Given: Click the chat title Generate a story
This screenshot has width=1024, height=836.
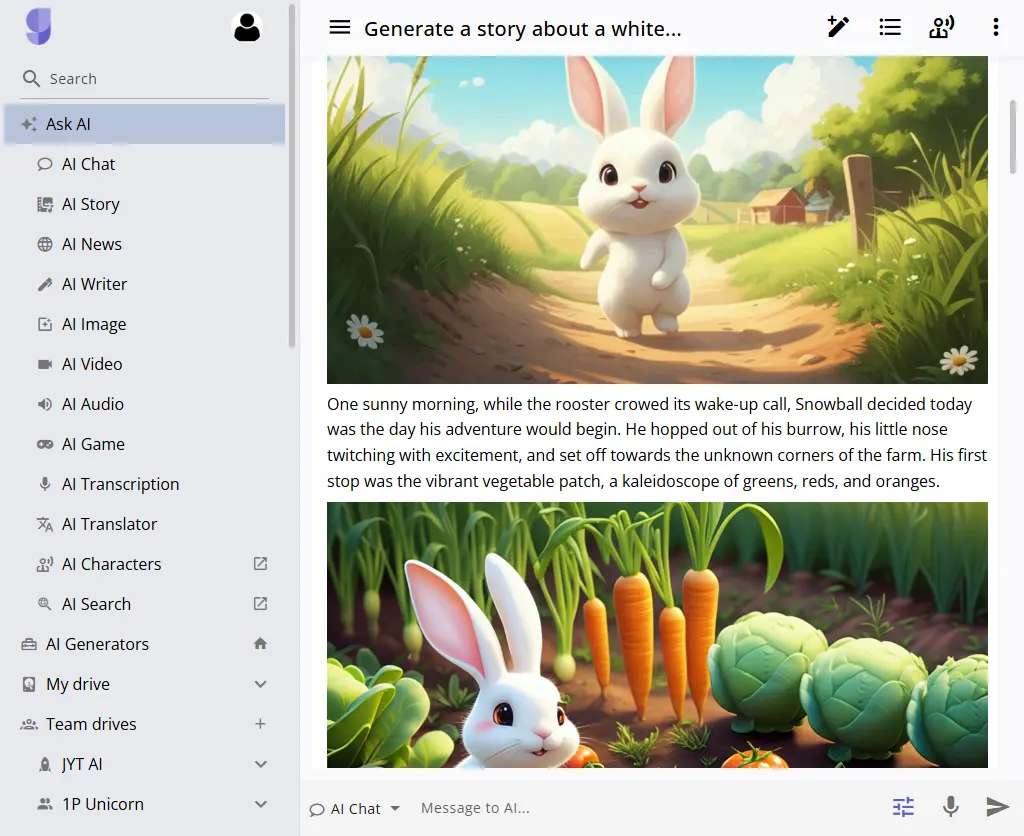Looking at the screenshot, I should tap(522, 29).
